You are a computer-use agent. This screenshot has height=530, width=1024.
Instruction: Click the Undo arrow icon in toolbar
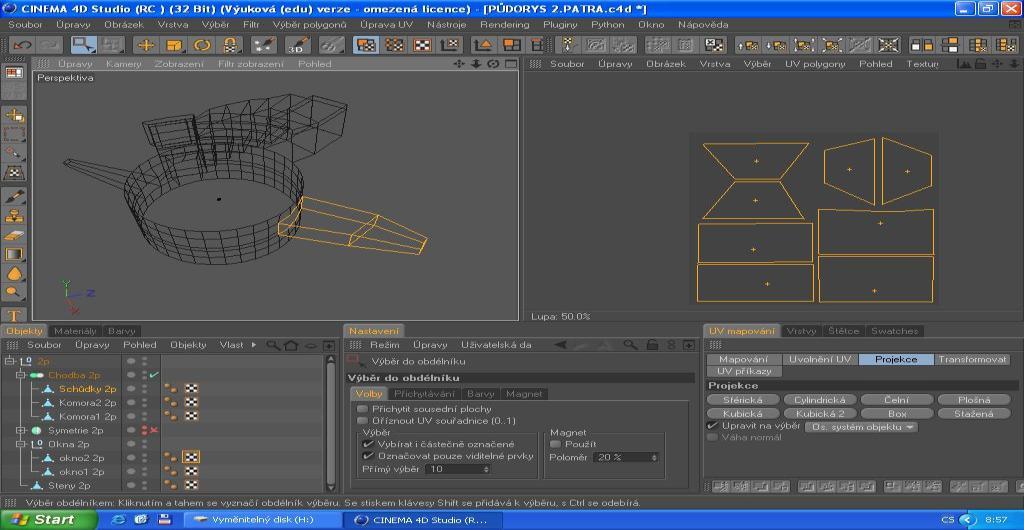tap(24, 45)
